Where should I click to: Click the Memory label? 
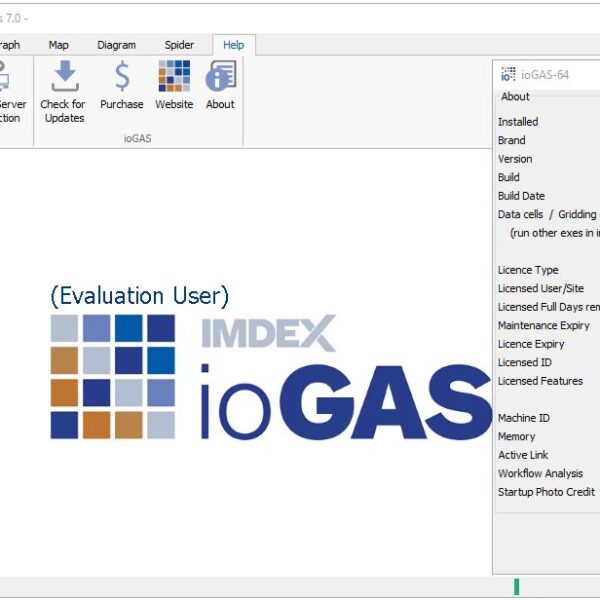click(x=517, y=437)
